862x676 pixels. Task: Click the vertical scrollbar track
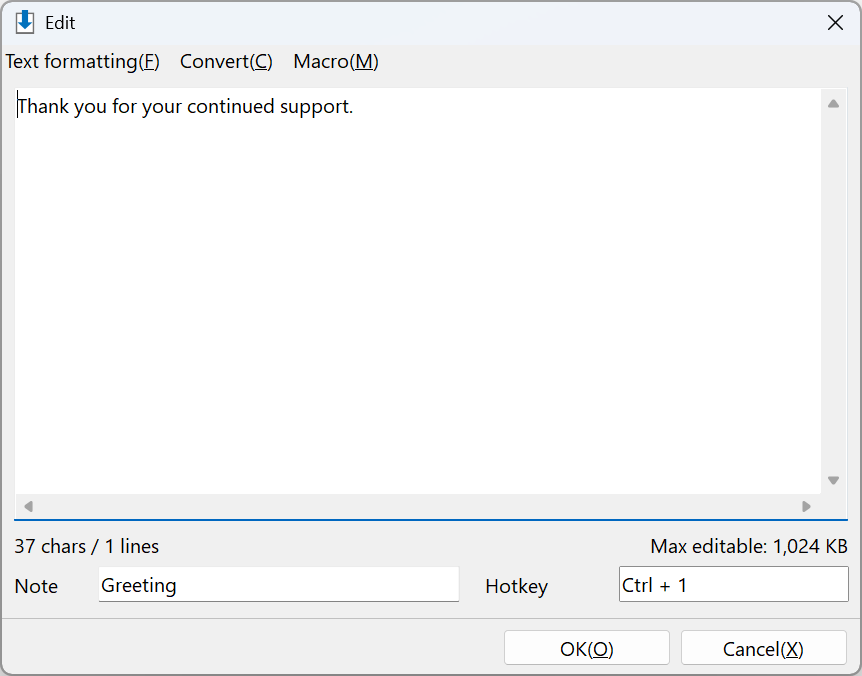click(833, 291)
